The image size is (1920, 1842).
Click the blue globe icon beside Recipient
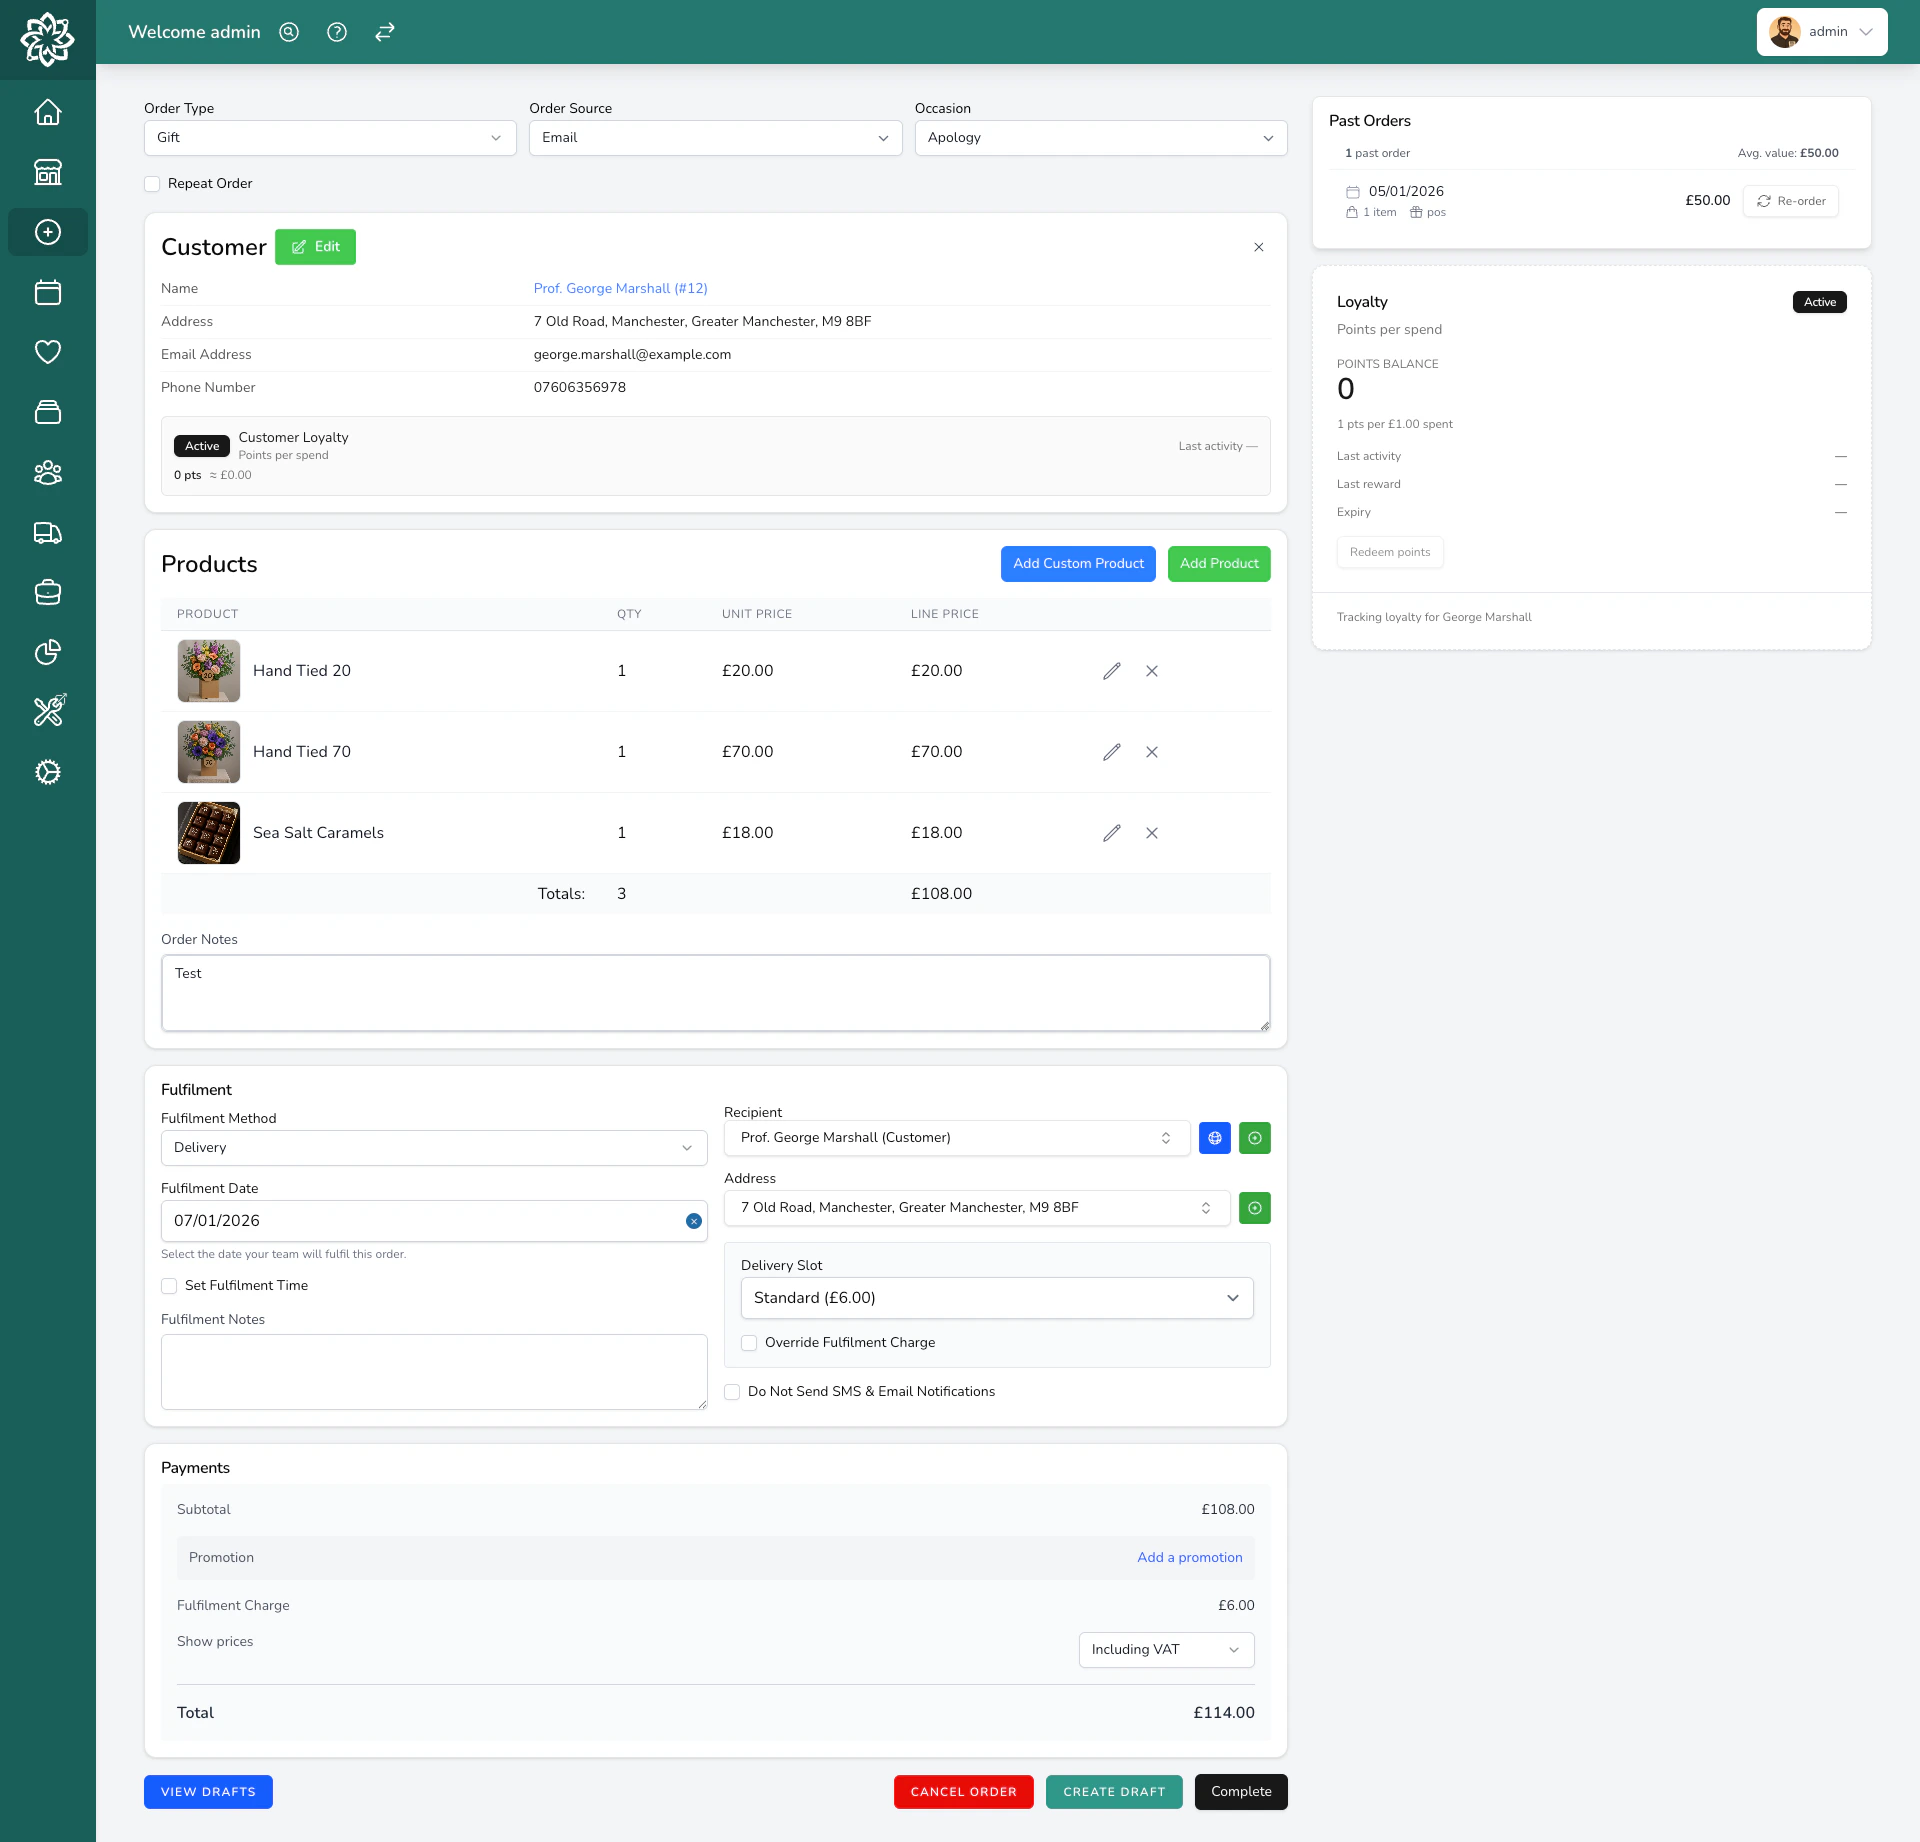pos(1214,1138)
